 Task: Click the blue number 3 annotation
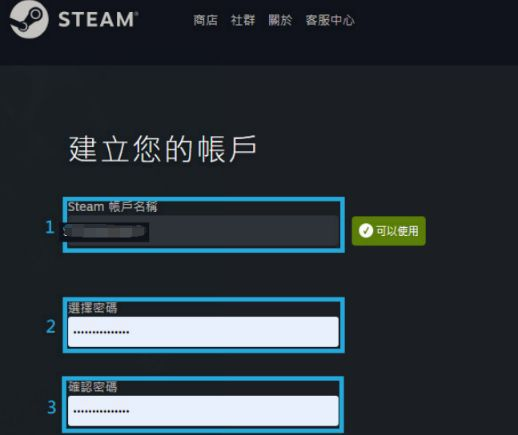[x=52, y=407]
